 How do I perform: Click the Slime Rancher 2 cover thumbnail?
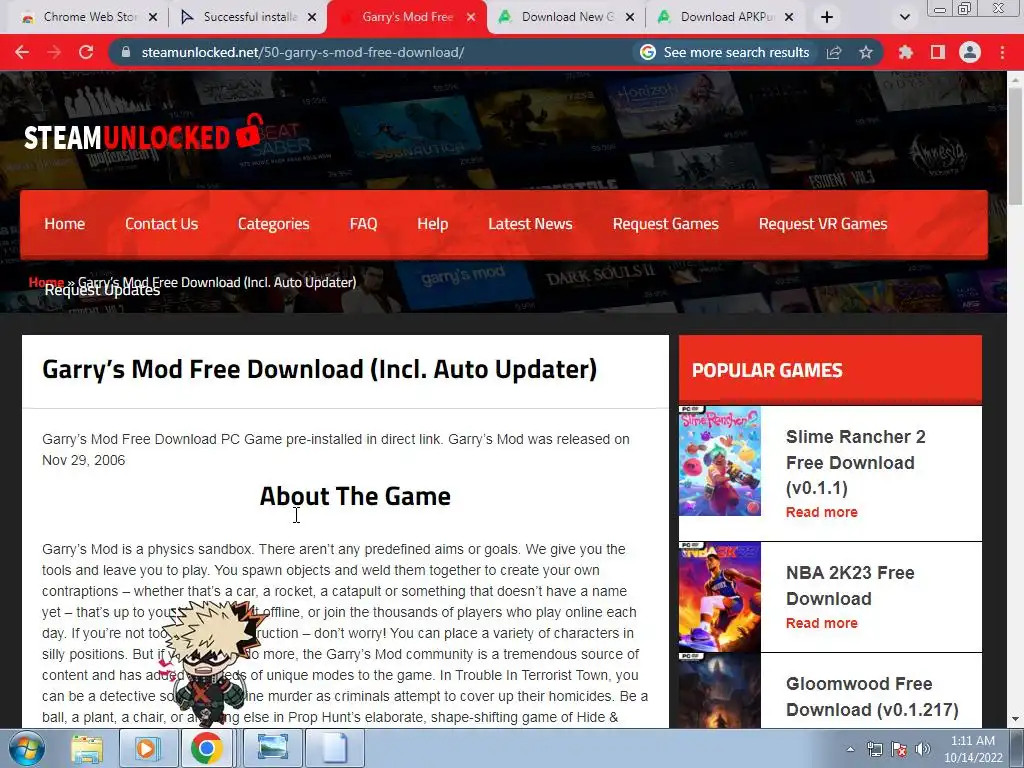pyautogui.click(x=720, y=461)
